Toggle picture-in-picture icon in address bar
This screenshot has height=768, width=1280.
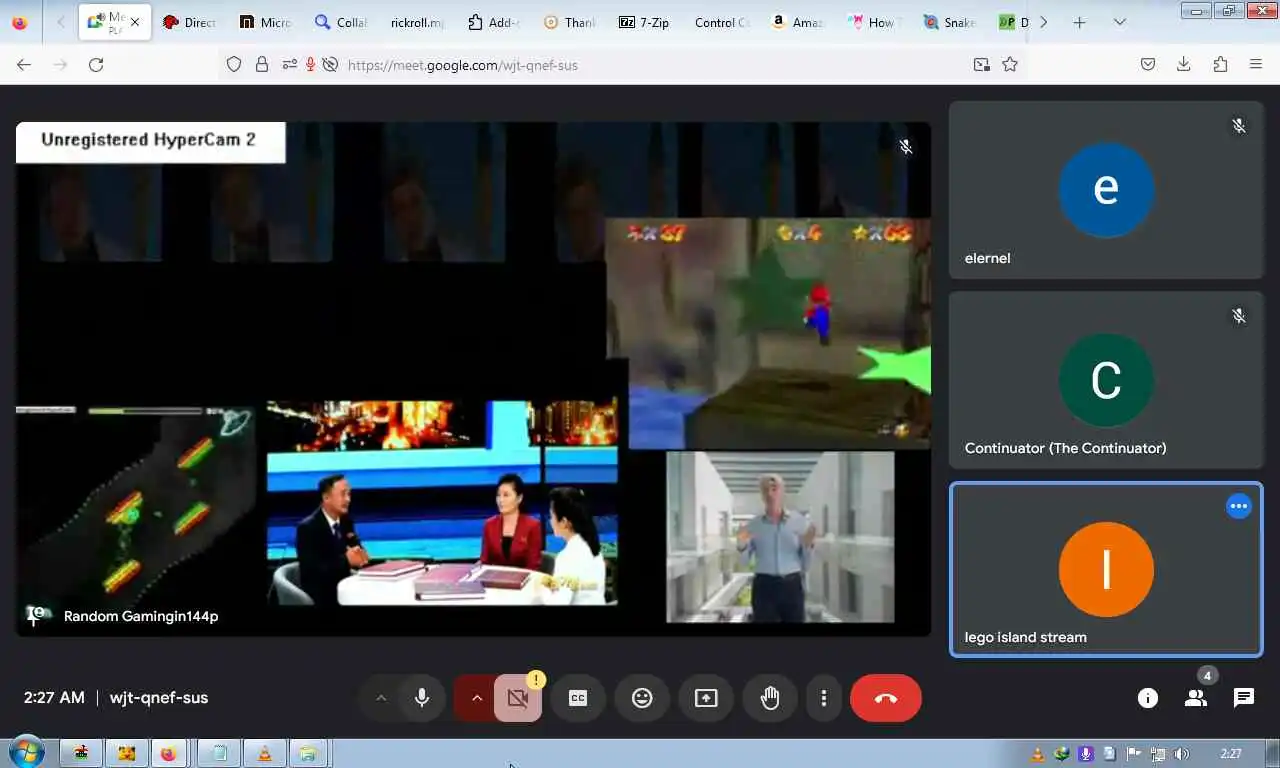click(x=982, y=64)
